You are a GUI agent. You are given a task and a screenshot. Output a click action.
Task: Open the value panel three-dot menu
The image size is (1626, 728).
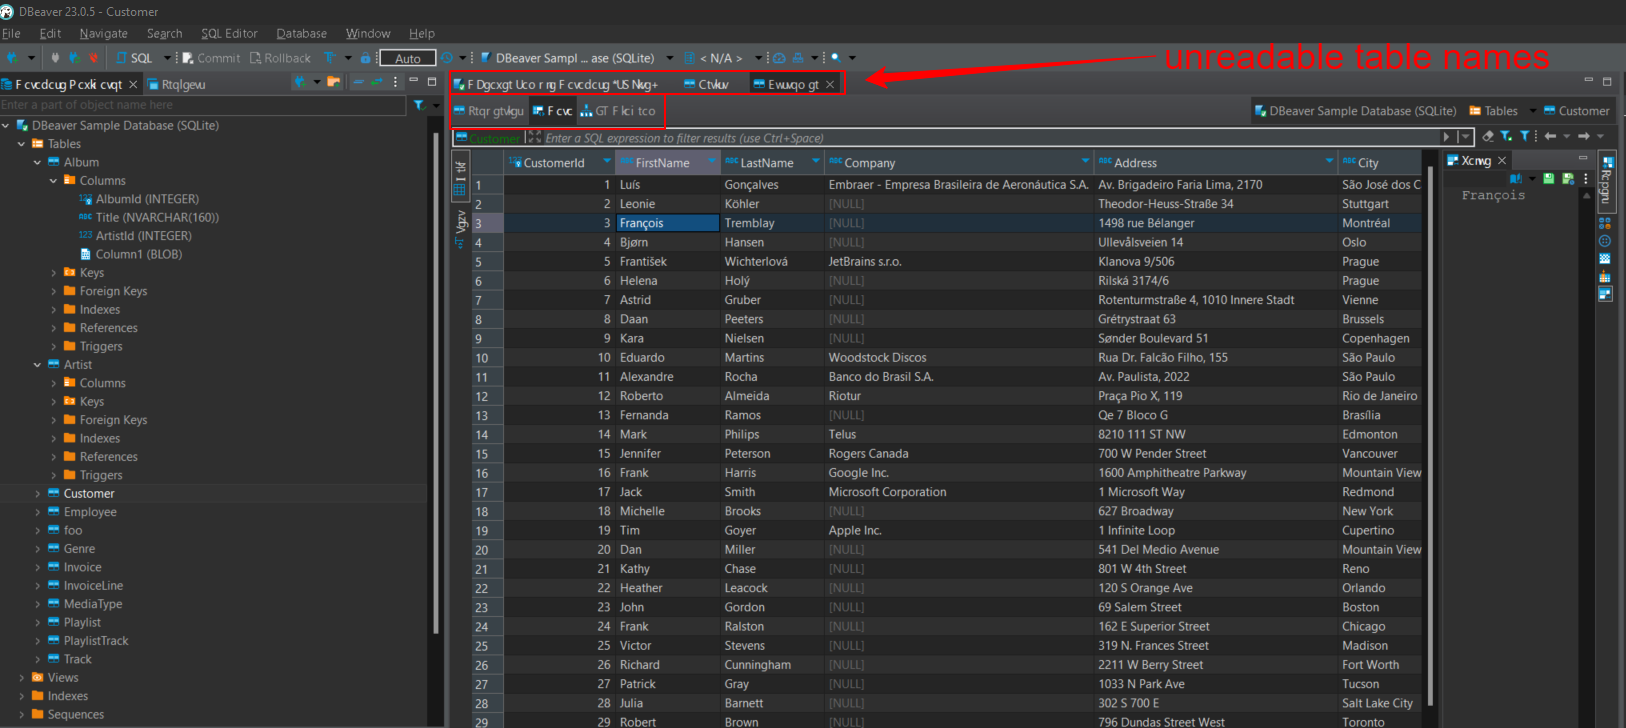click(x=1586, y=179)
